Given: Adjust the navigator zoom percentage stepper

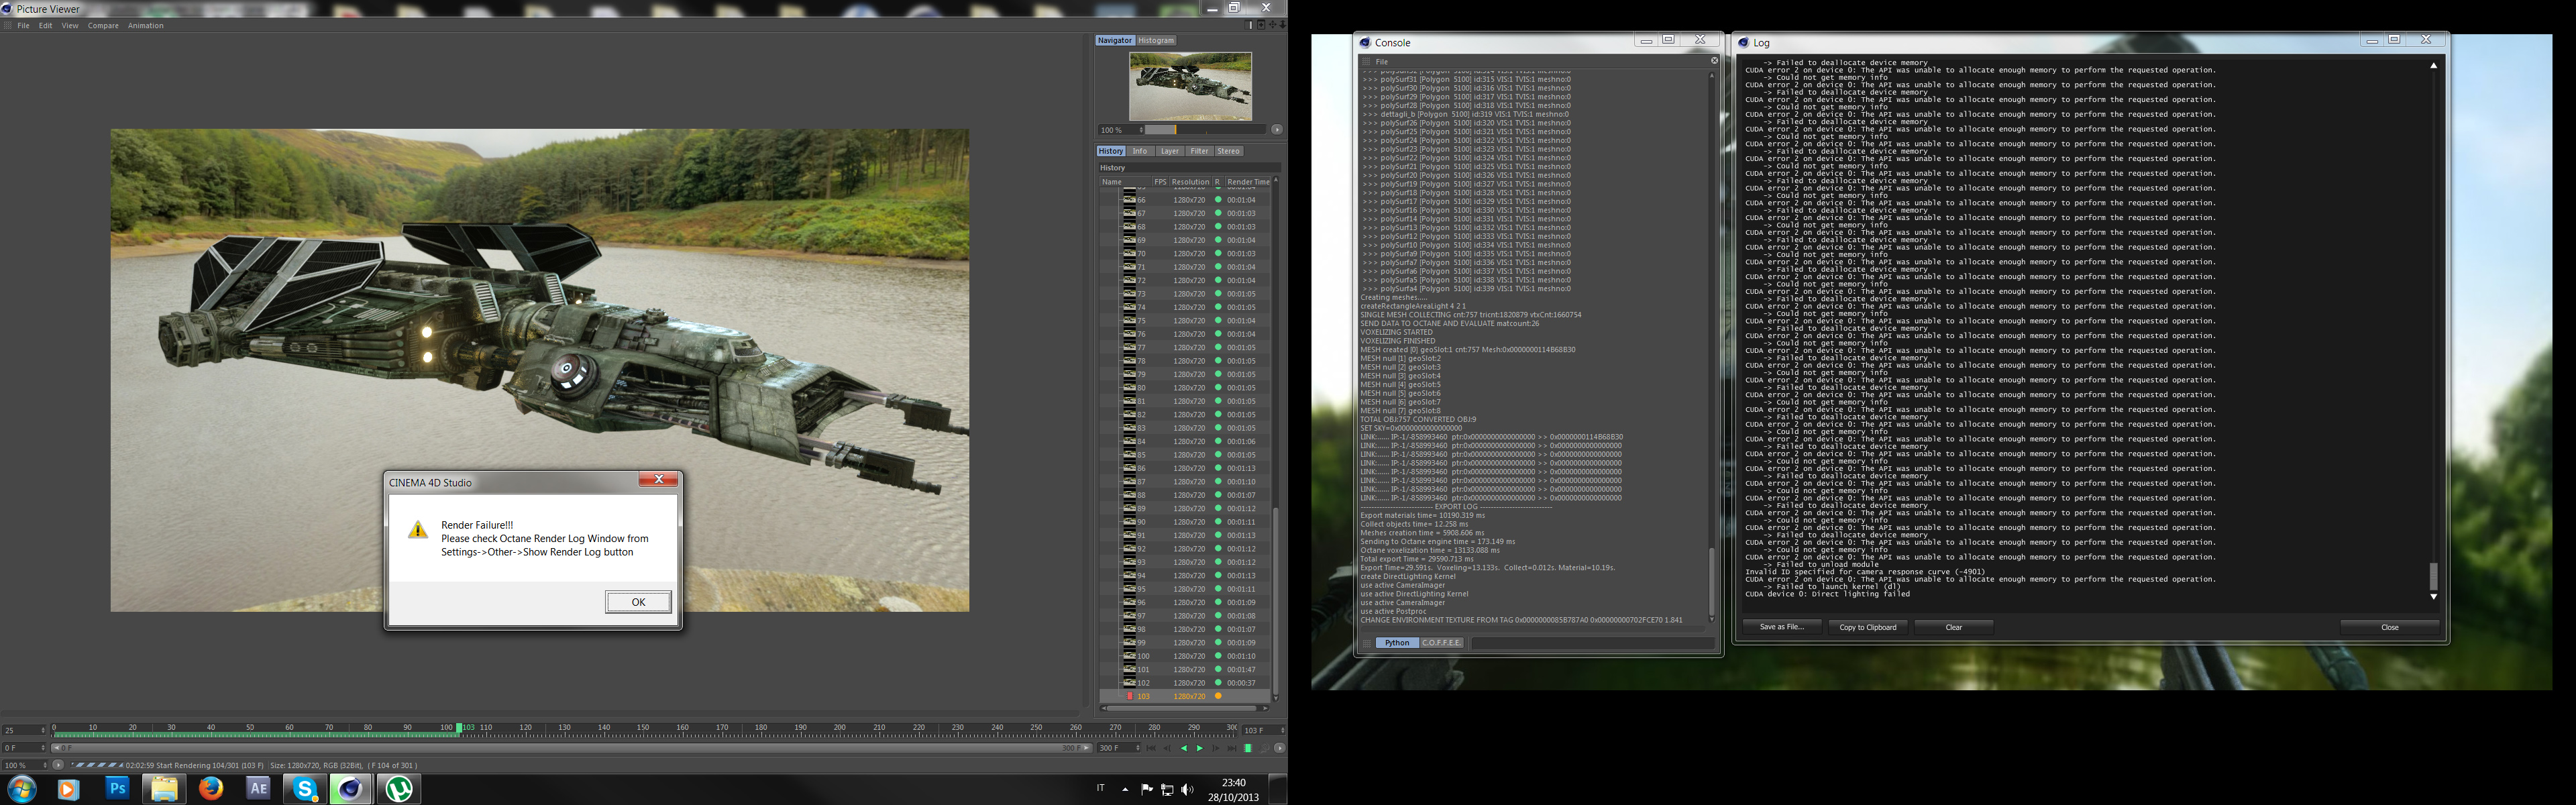Looking at the screenshot, I should [x=1140, y=130].
